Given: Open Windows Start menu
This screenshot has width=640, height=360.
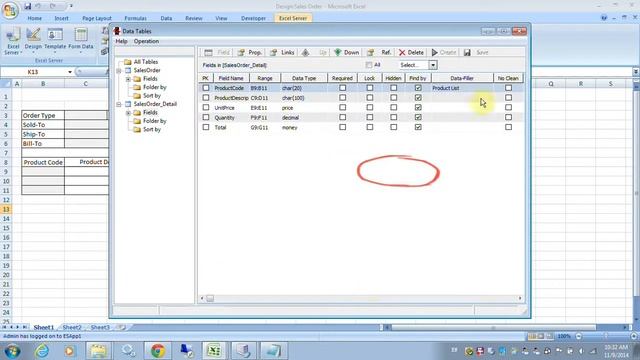Looking at the screenshot, I should [x=12, y=351].
